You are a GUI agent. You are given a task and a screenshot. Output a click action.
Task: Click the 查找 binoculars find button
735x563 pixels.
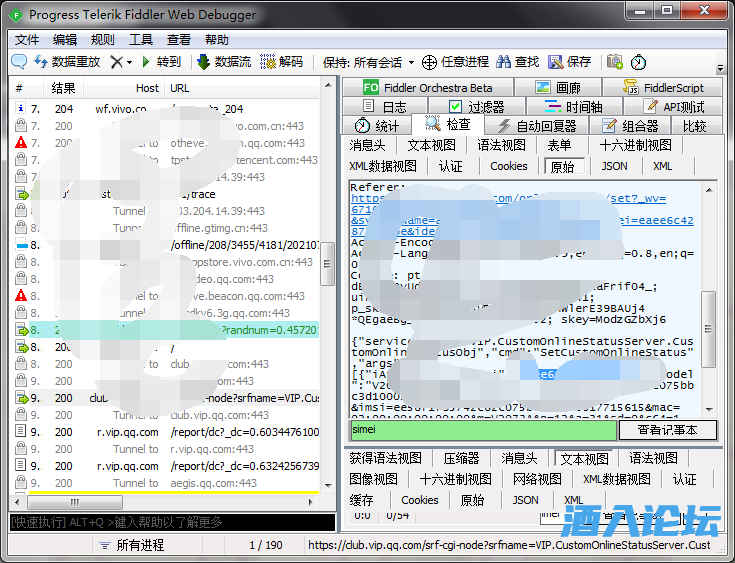(518, 61)
